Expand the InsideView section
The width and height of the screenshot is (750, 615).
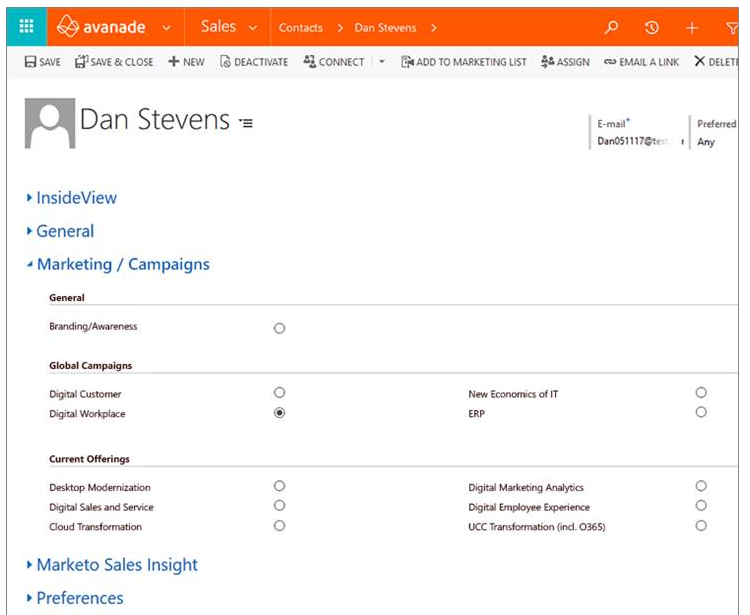tap(72, 198)
